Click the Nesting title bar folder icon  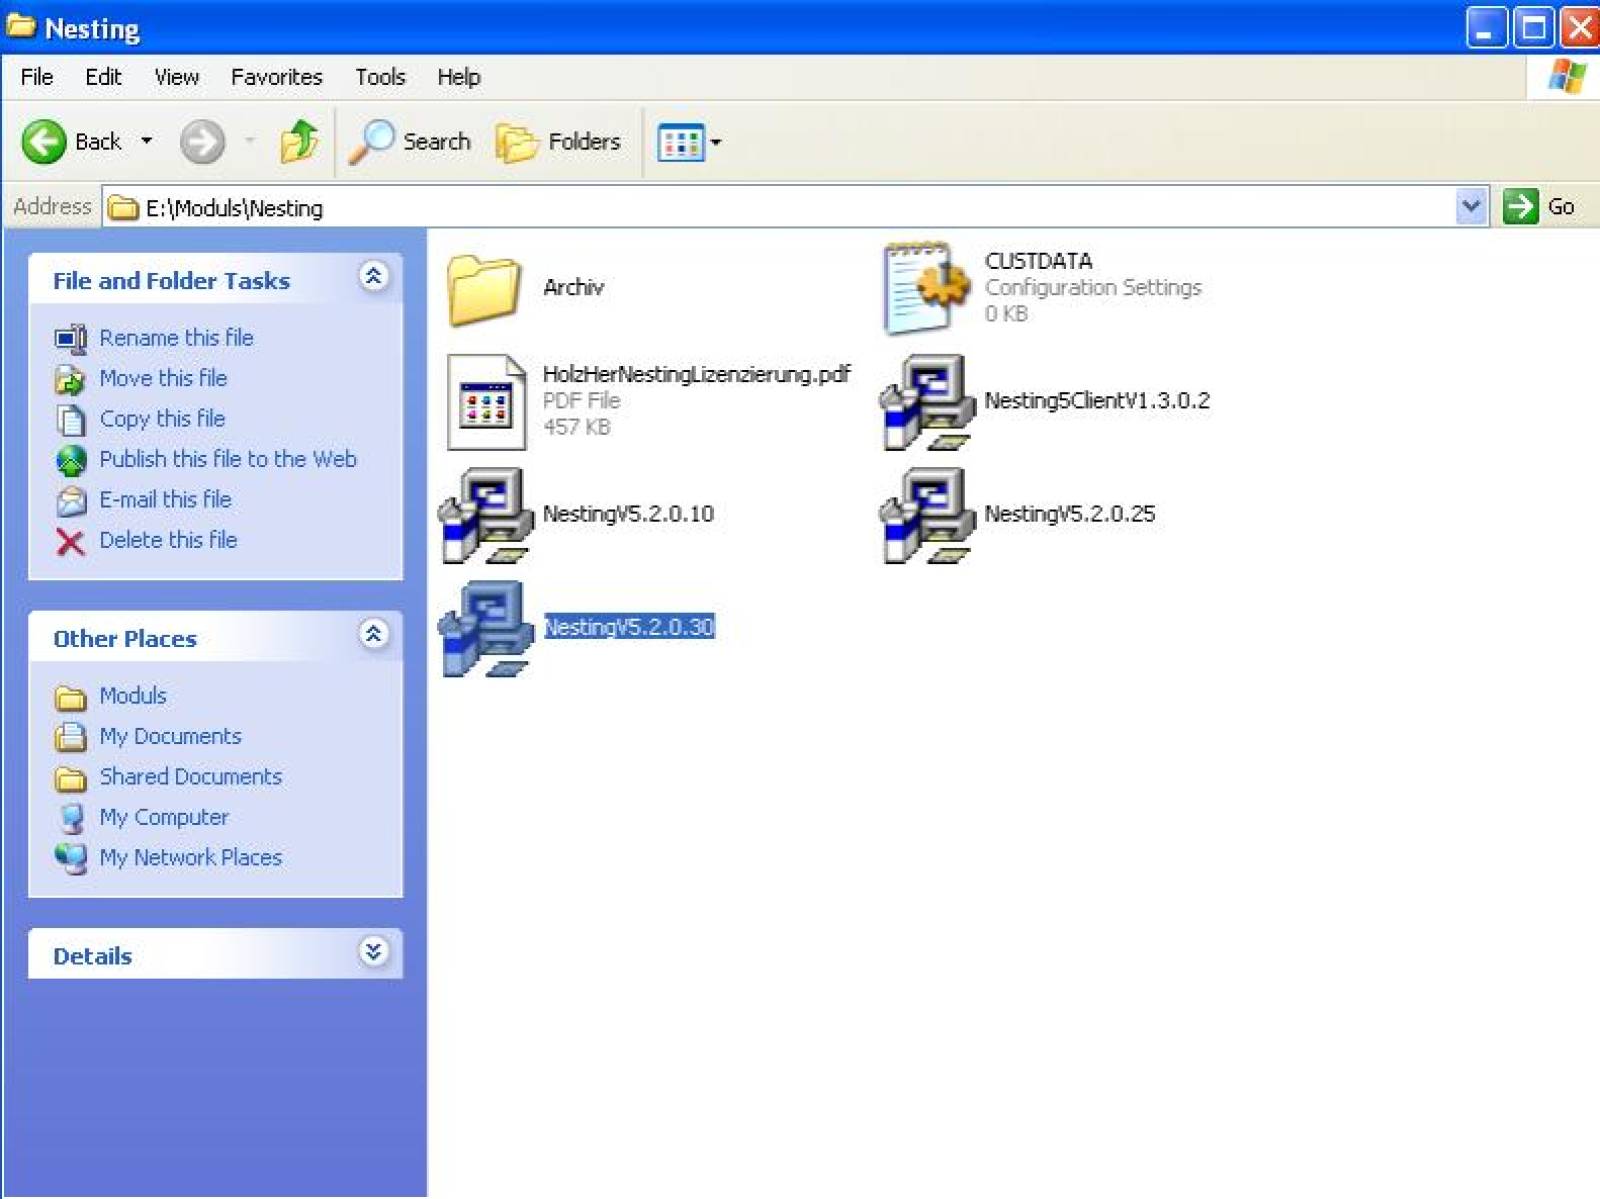pyautogui.click(x=21, y=25)
